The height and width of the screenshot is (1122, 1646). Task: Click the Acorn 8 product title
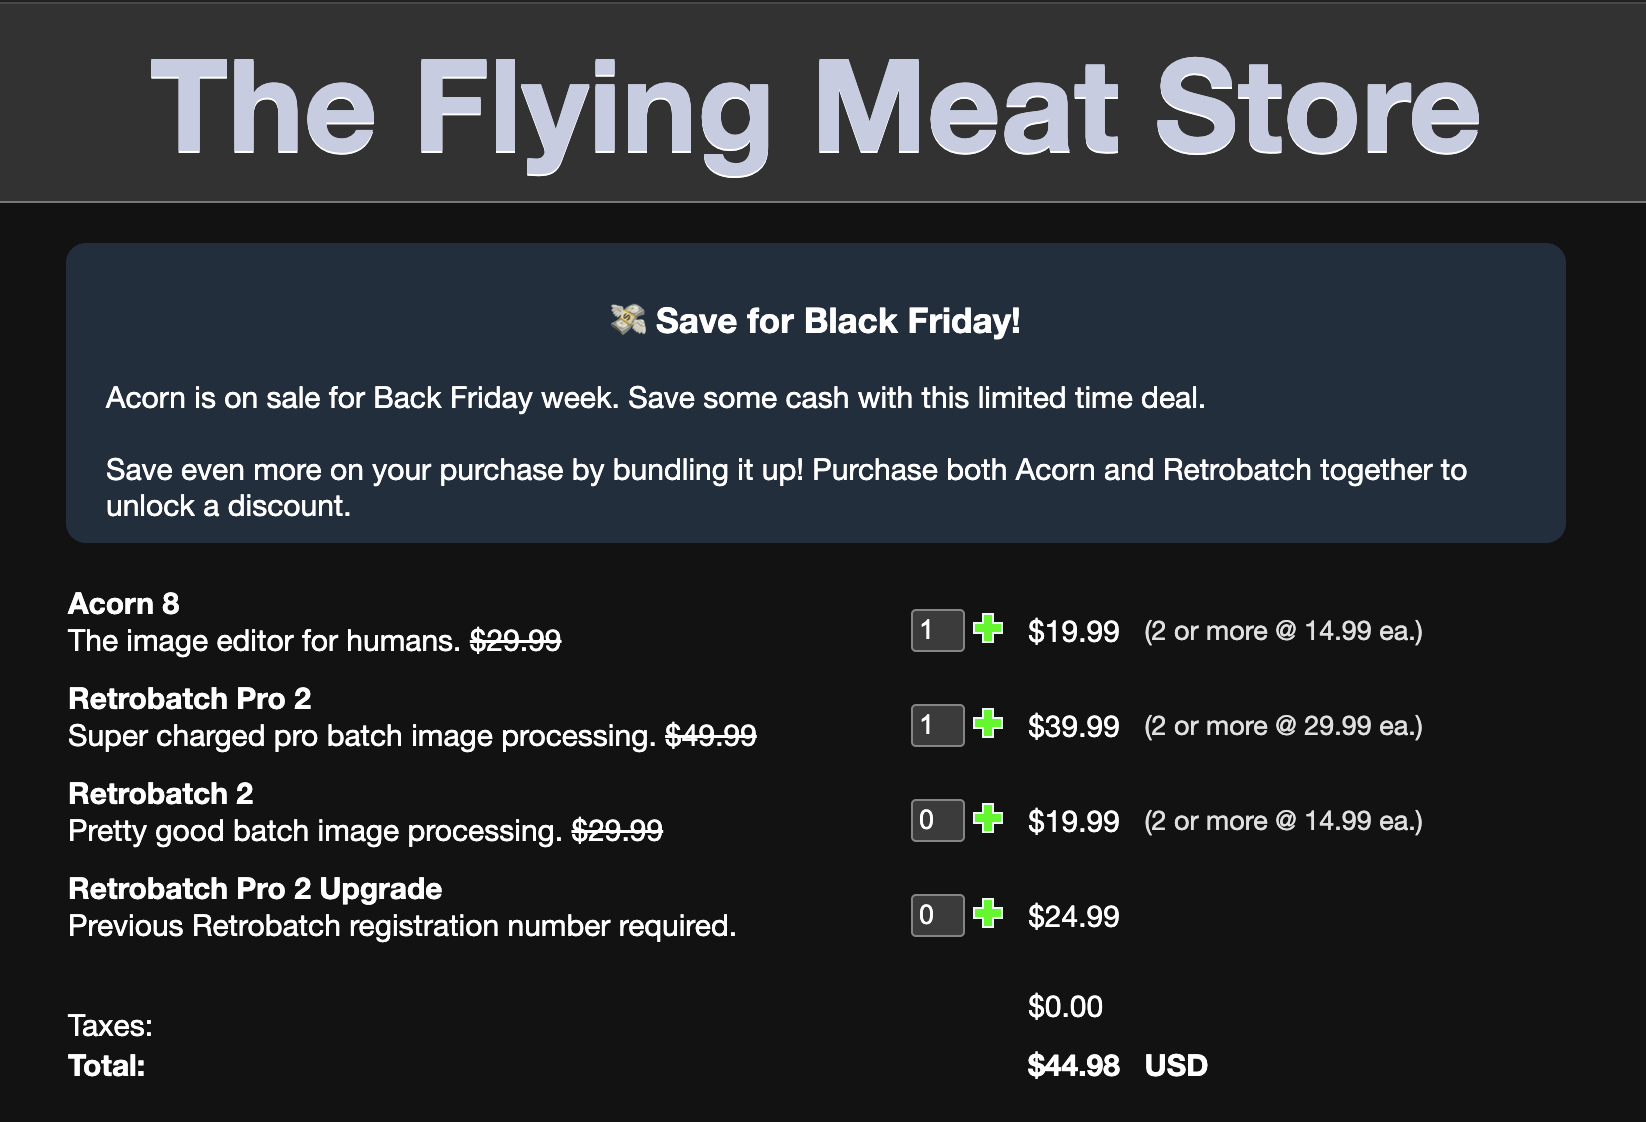point(124,604)
